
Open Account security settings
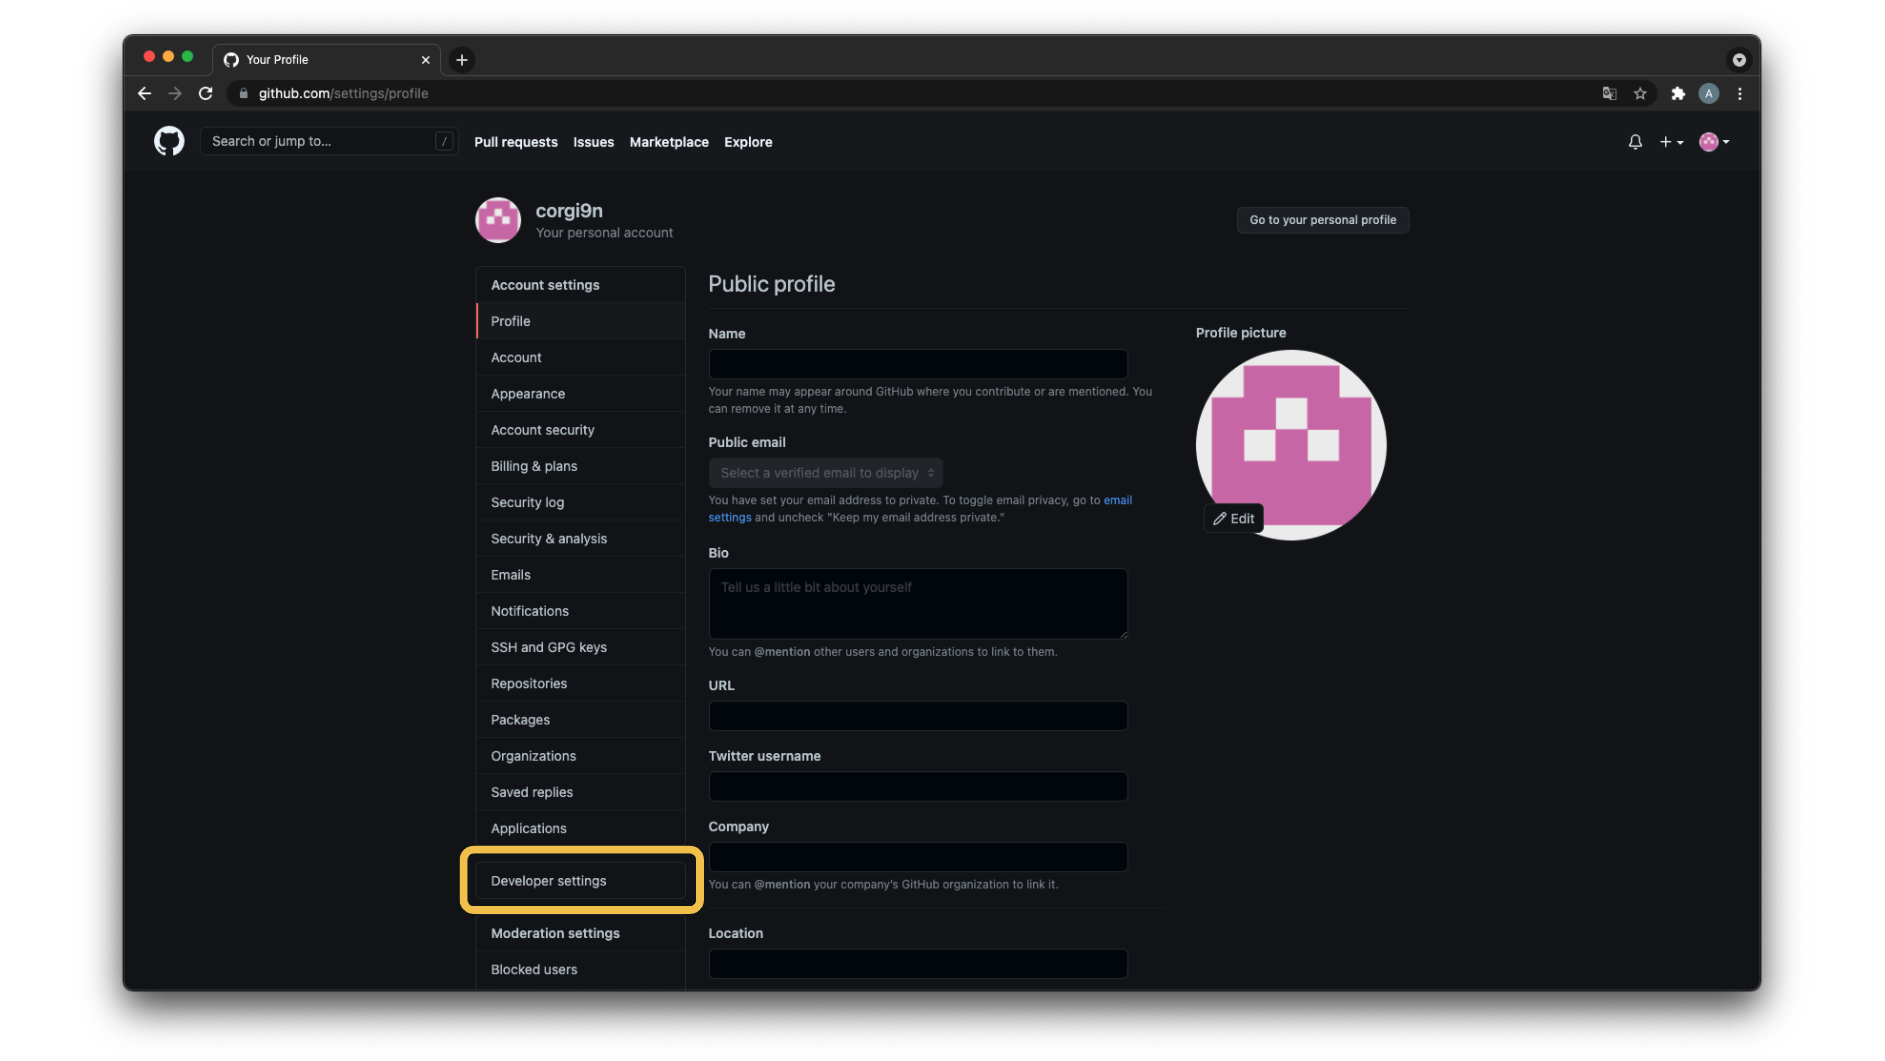click(x=580, y=430)
